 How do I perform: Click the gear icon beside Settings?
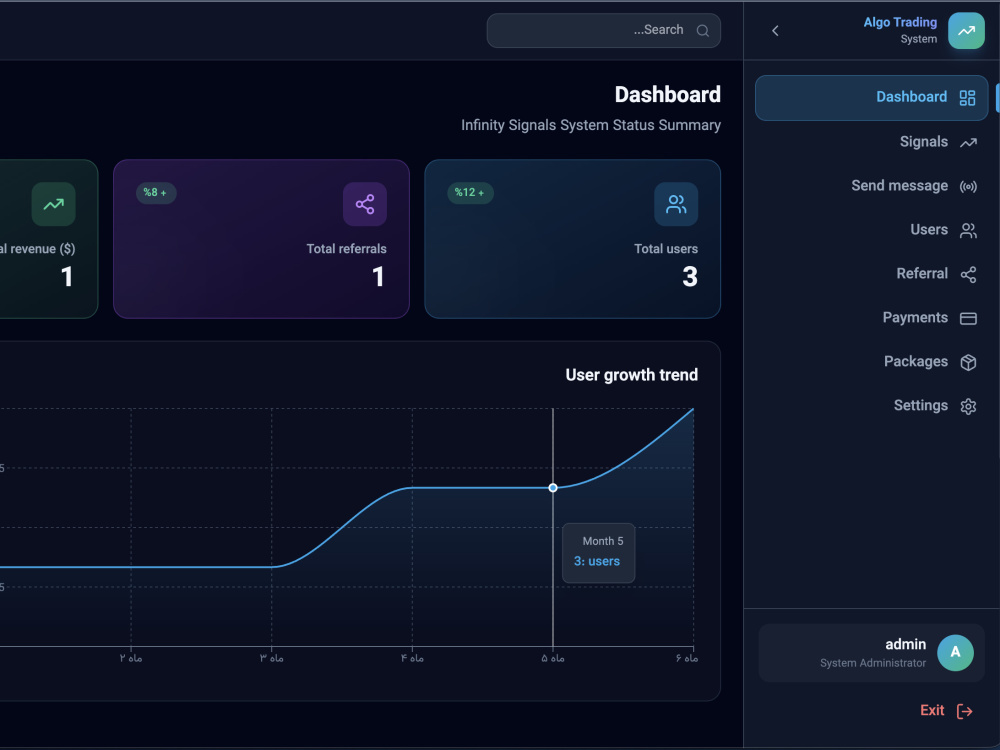click(x=968, y=406)
